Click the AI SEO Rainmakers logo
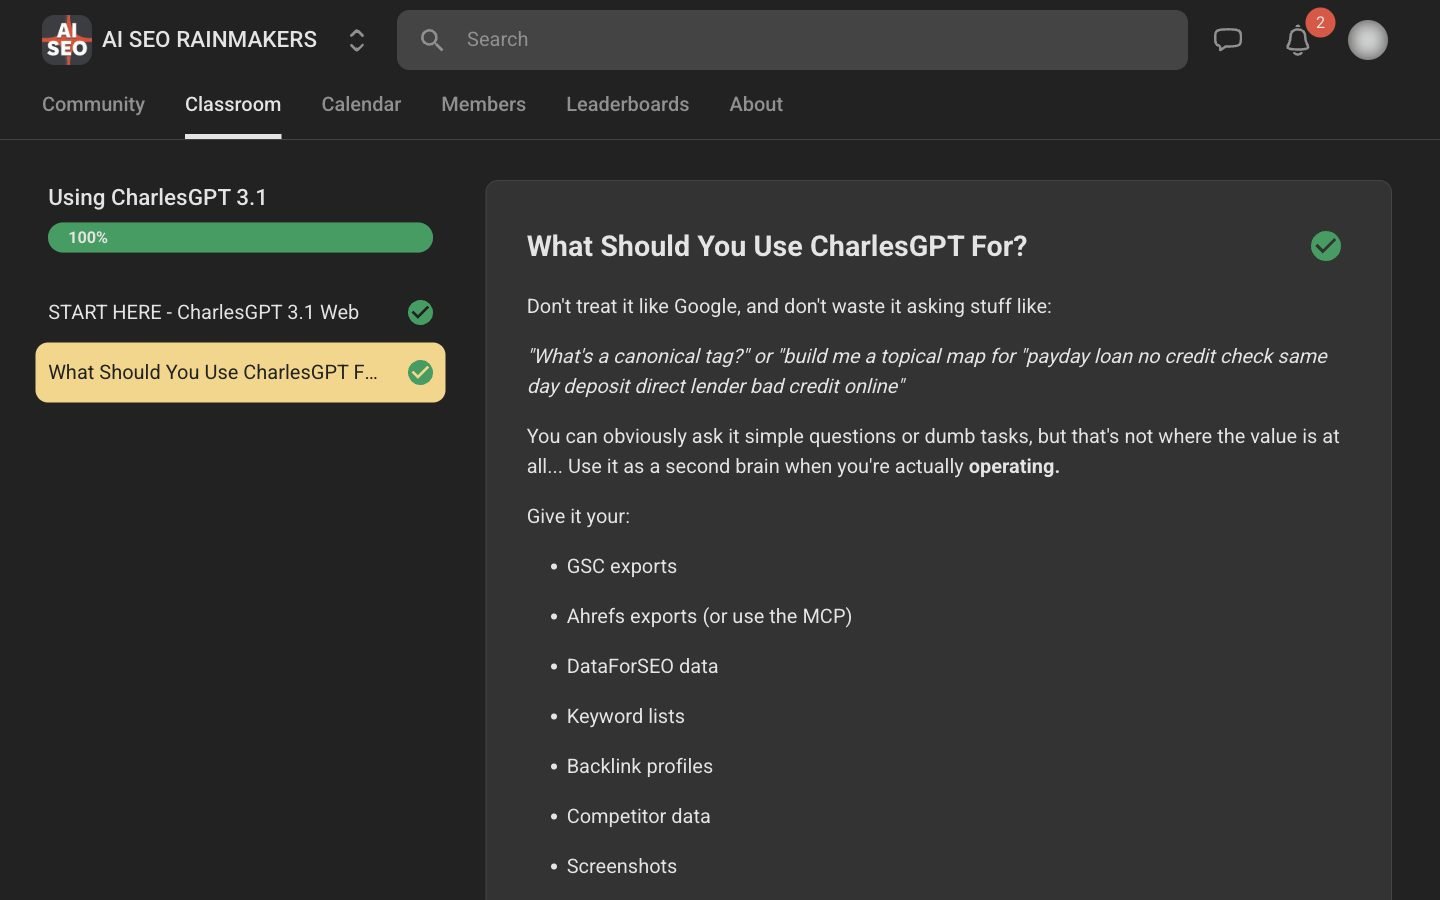Viewport: 1440px width, 900px height. (x=67, y=40)
